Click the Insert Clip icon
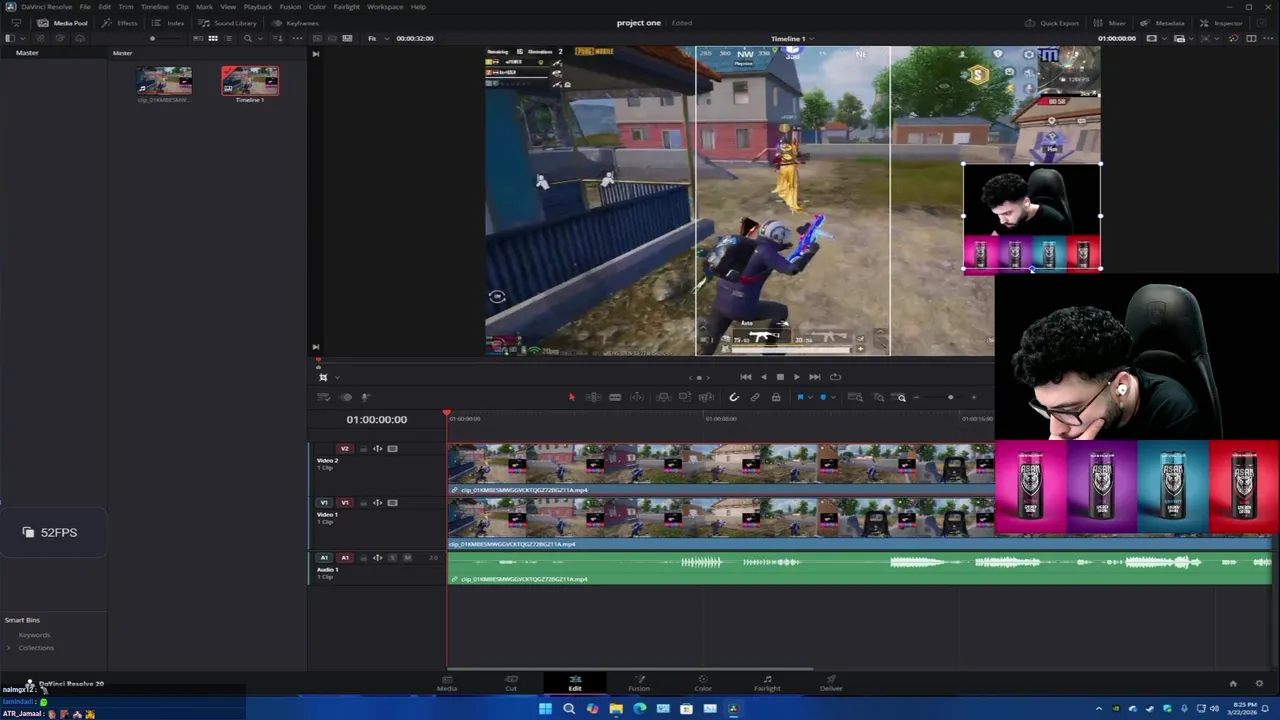 pyautogui.click(x=664, y=397)
